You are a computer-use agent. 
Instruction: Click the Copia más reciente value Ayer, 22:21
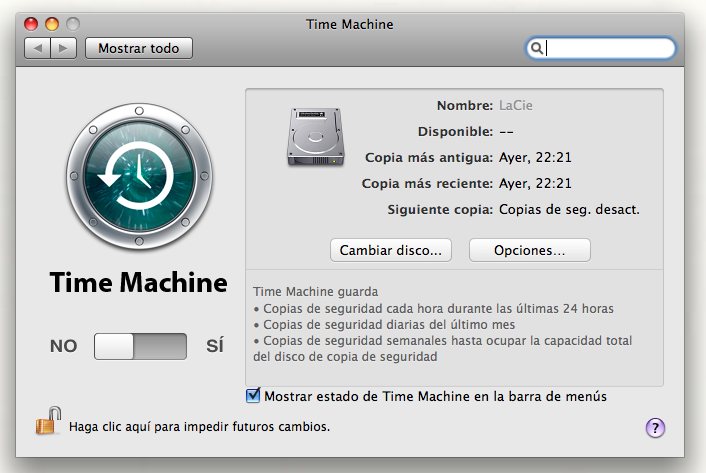[x=535, y=184]
